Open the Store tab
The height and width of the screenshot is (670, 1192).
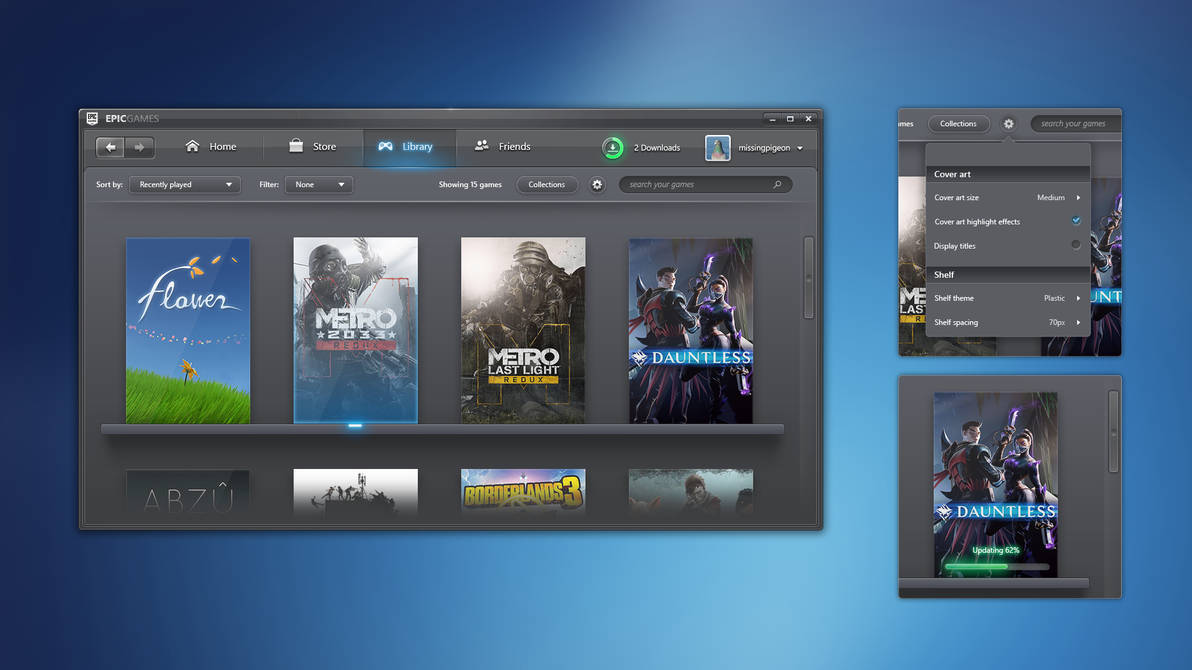tap(312, 146)
